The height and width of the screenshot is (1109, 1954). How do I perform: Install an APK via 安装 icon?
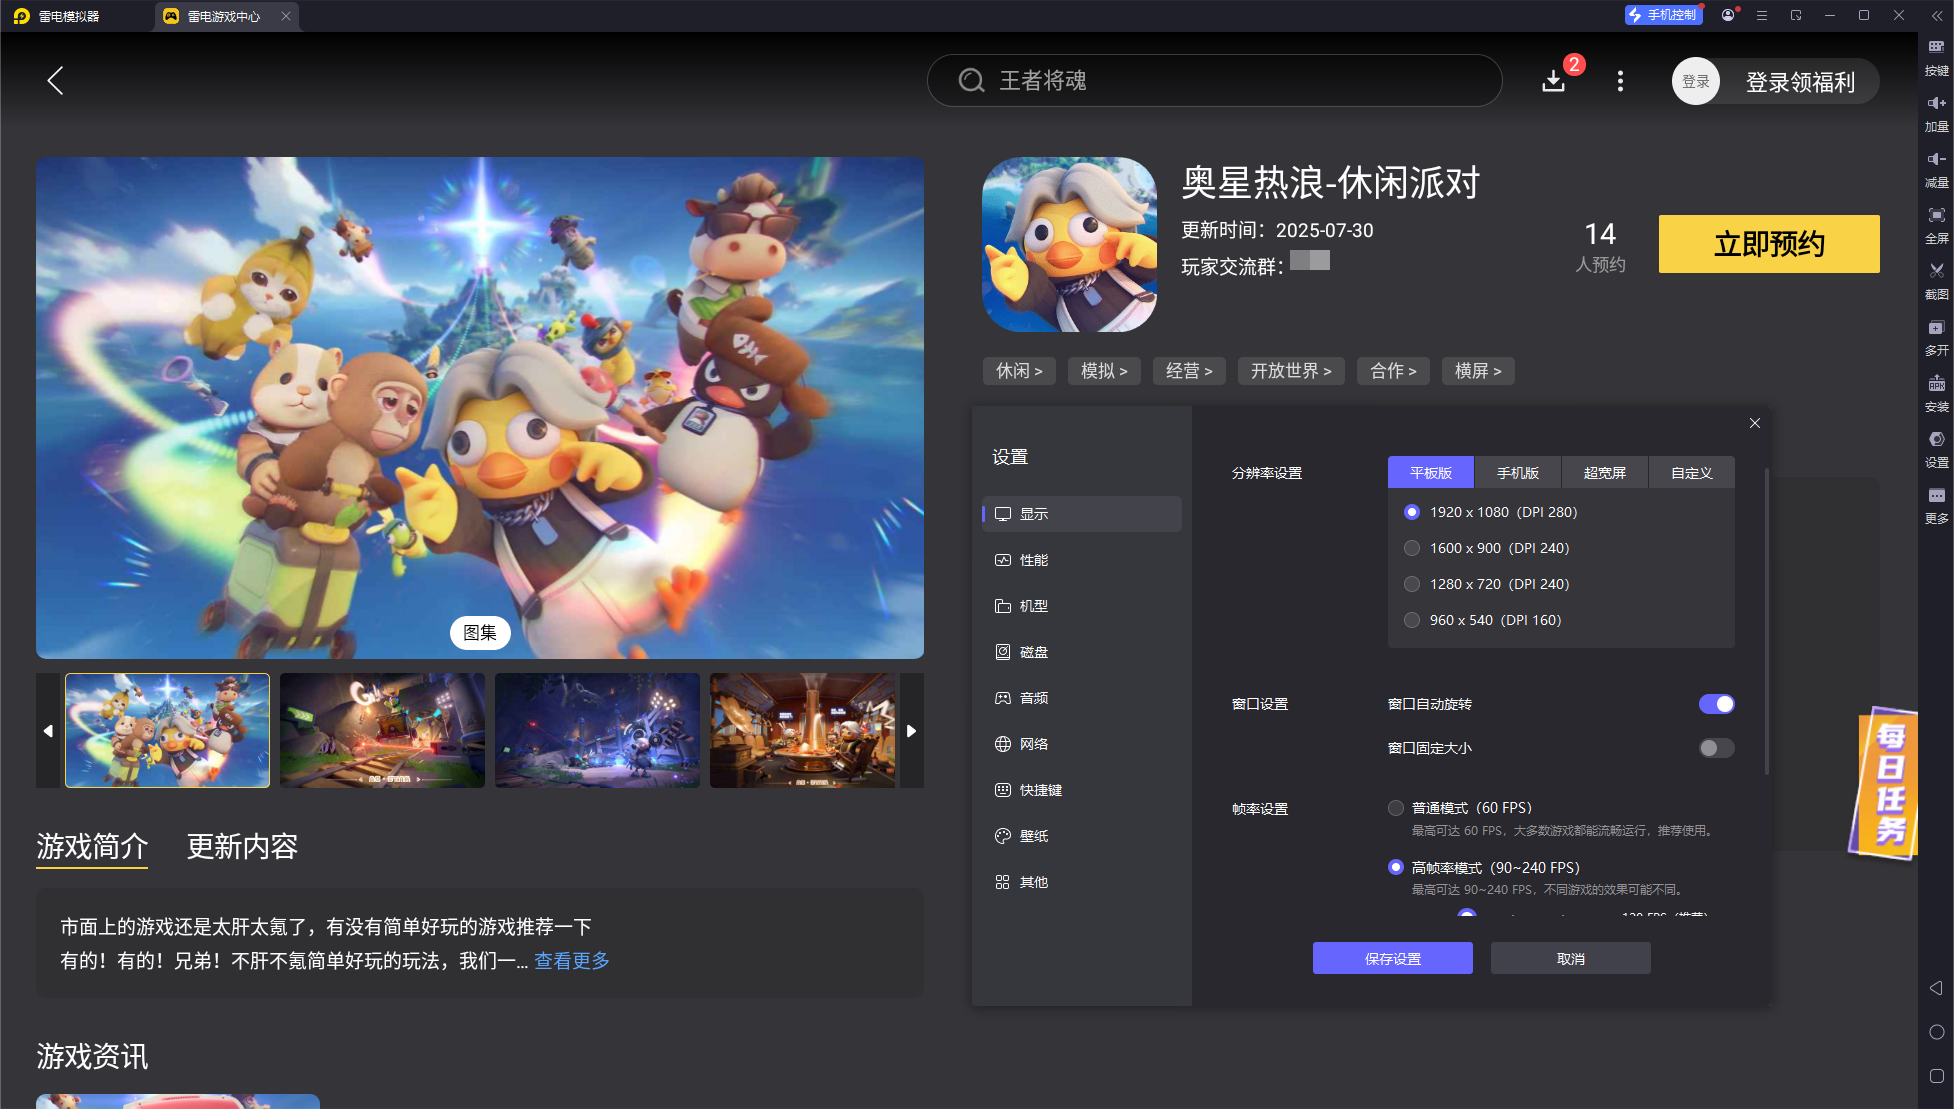click(x=1936, y=393)
